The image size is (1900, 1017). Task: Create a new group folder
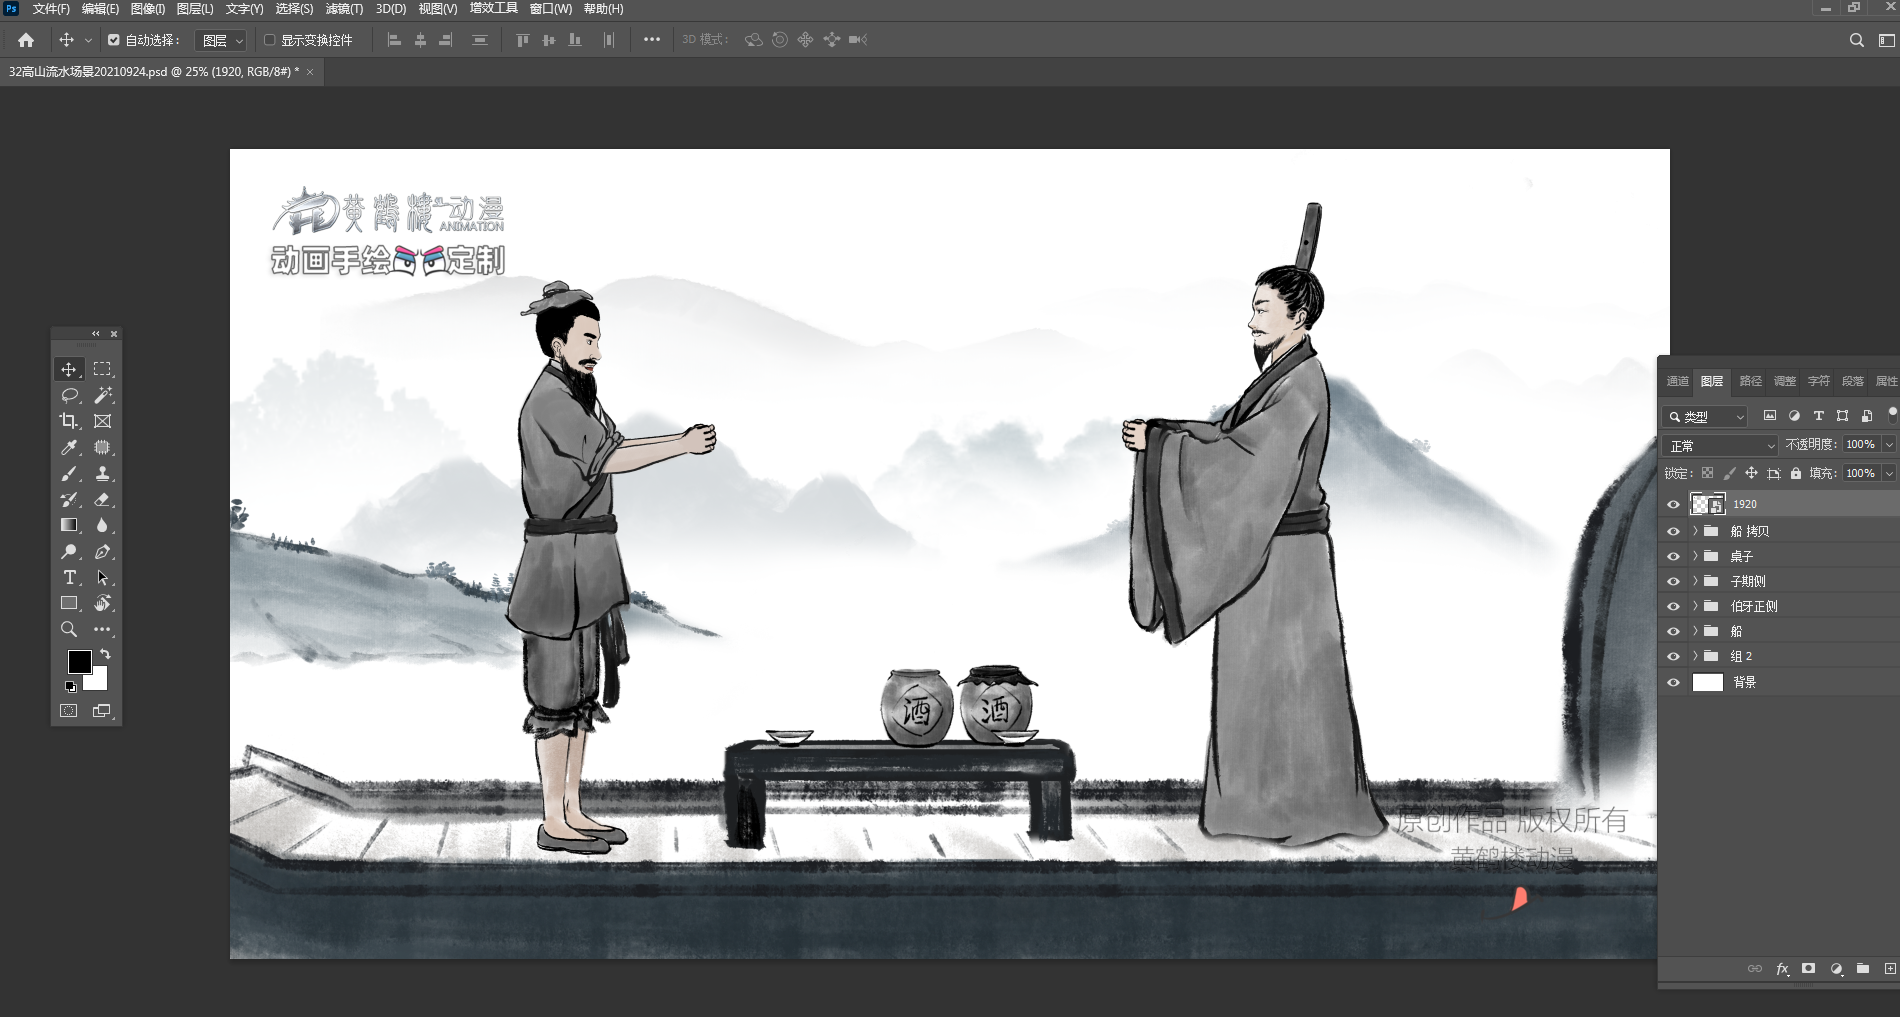coord(1863,969)
